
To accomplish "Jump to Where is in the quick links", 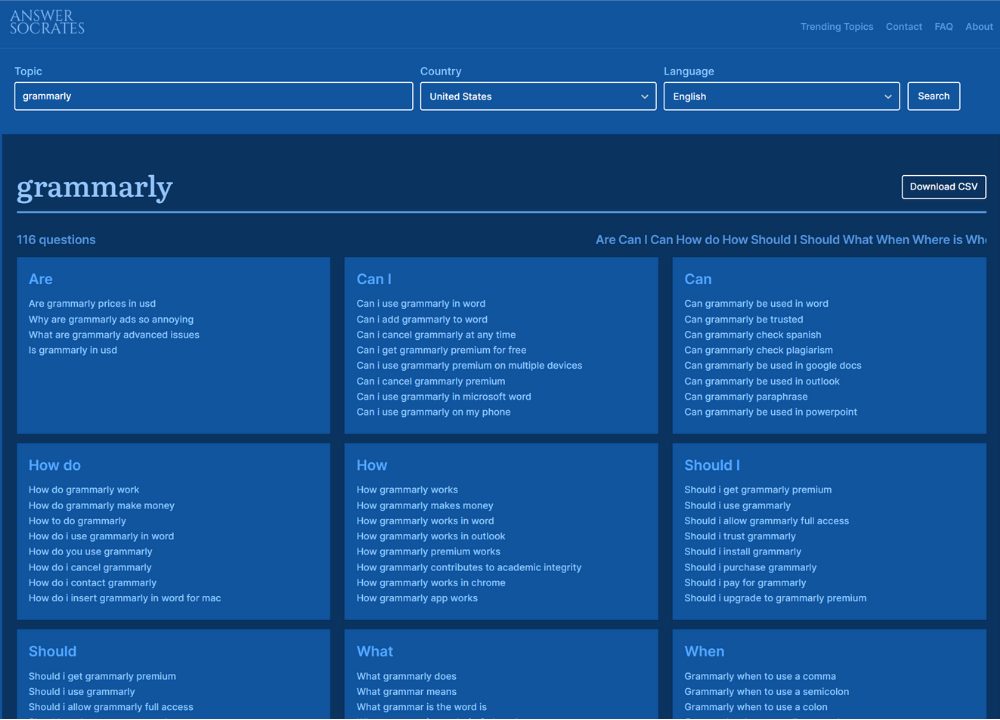I will pyautogui.click(x=937, y=240).
